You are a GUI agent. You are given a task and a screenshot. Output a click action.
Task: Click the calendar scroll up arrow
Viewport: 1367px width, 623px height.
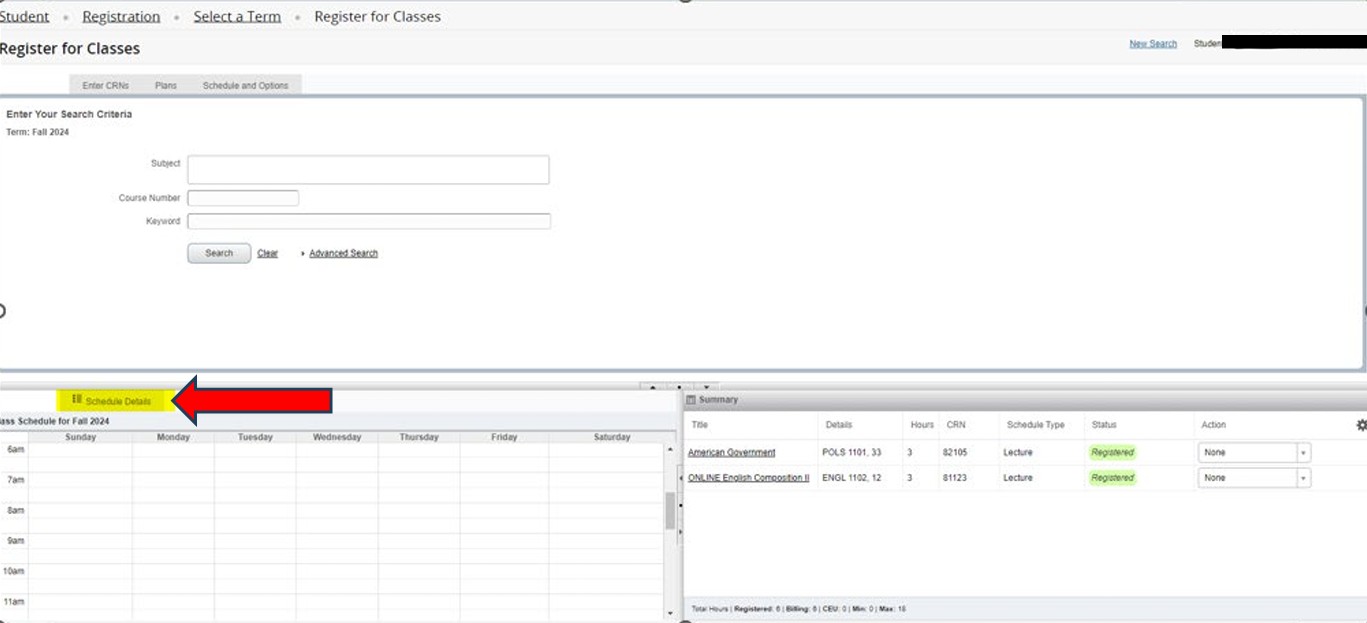[670, 450]
